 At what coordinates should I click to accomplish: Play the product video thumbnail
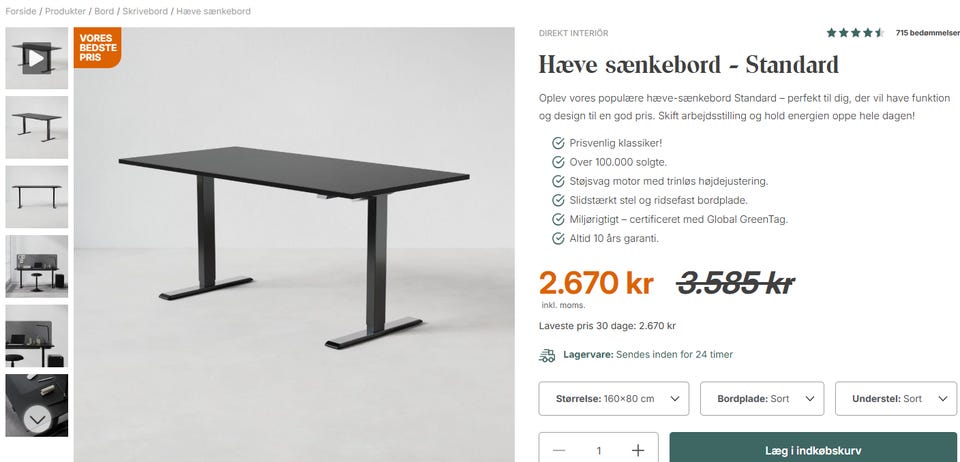click(37, 58)
